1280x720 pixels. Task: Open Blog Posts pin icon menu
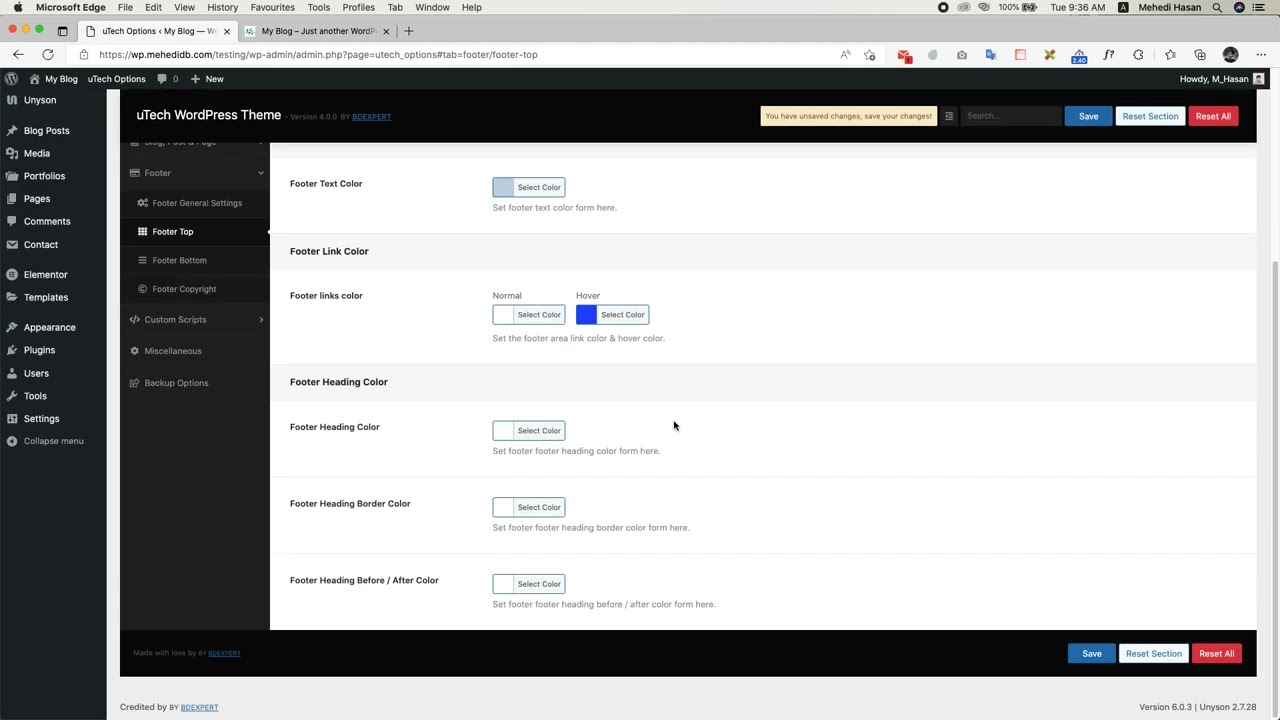coord(12,131)
